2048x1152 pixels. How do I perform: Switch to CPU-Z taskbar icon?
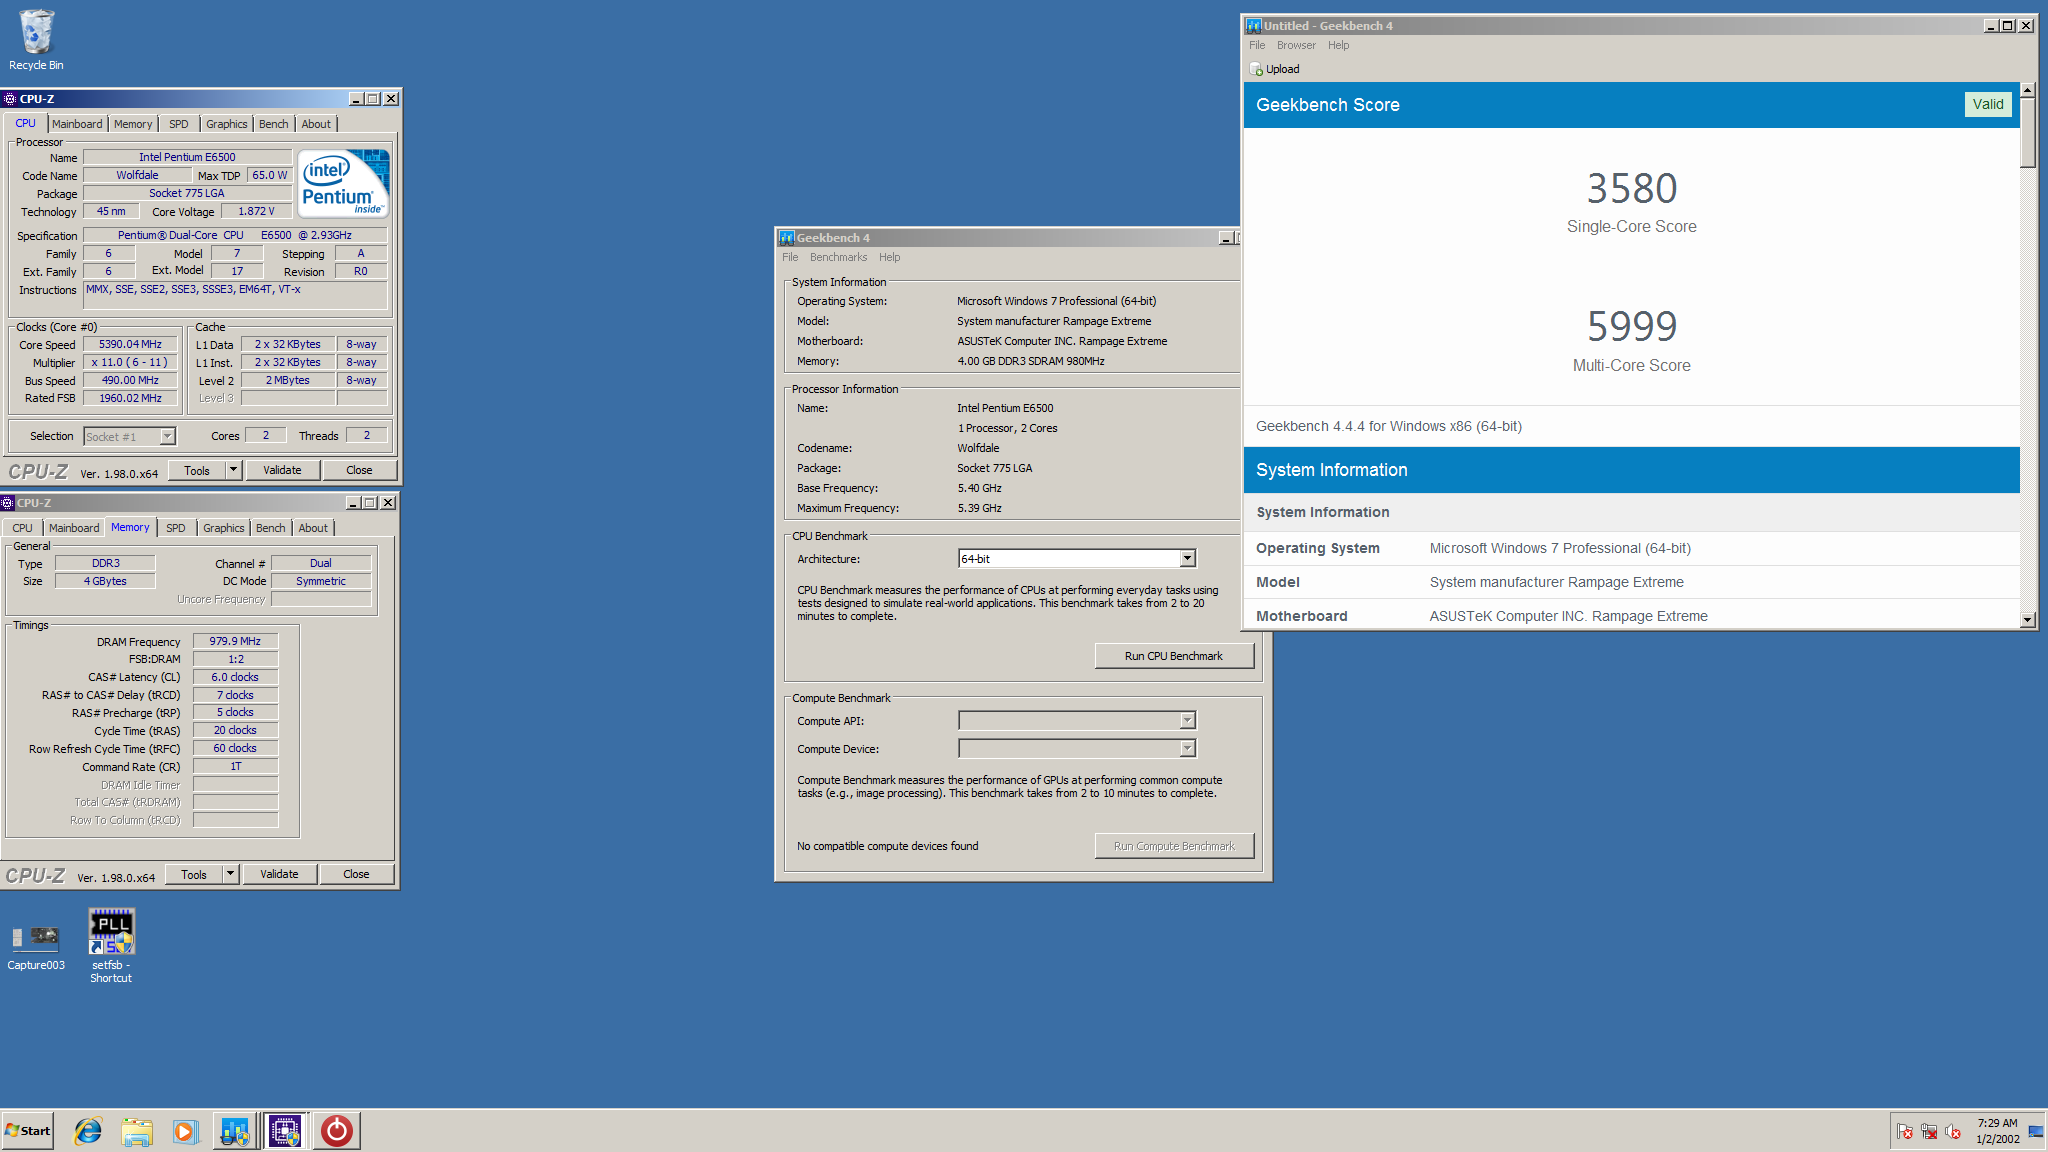(x=285, y=1131)
